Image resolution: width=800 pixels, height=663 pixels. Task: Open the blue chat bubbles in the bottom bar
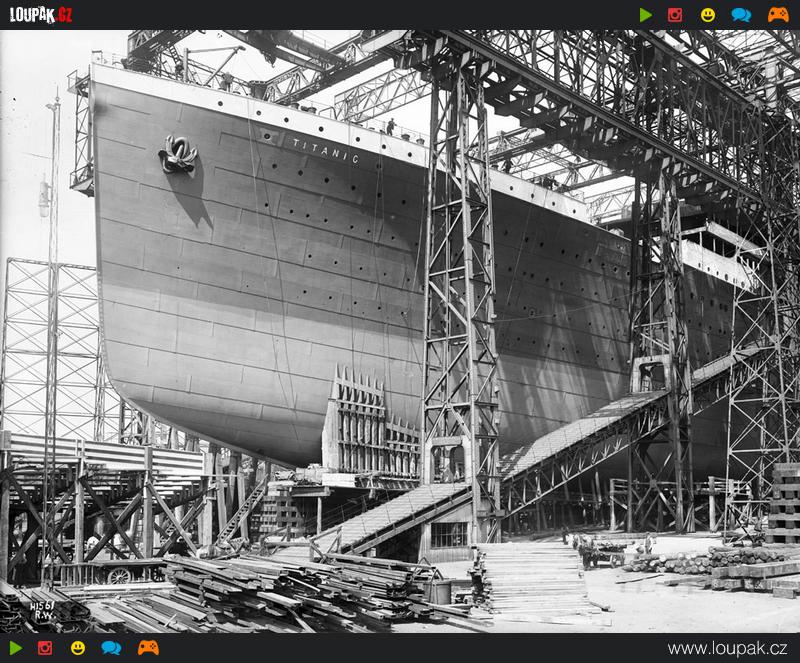pos(111,648)
